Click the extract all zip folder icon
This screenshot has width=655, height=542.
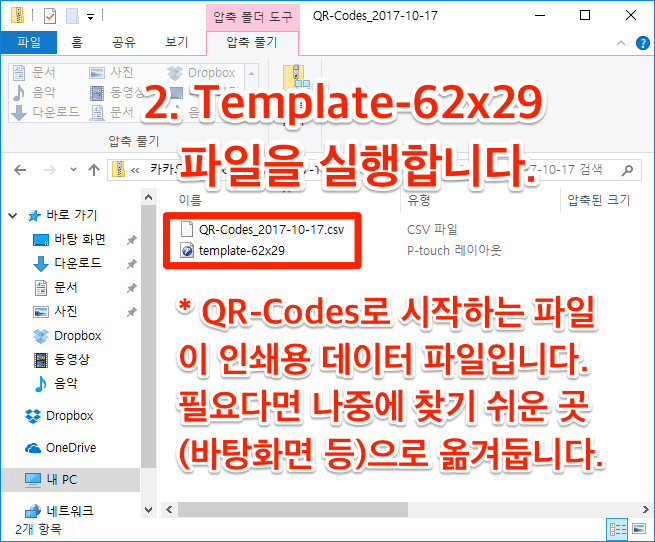[296, 77]
